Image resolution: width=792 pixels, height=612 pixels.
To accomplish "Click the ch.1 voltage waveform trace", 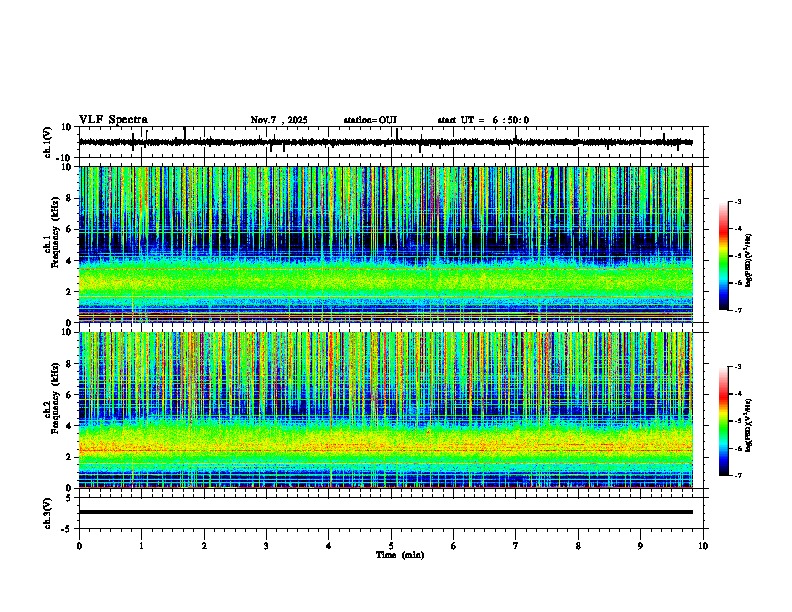I will click(x=385, y=142).
